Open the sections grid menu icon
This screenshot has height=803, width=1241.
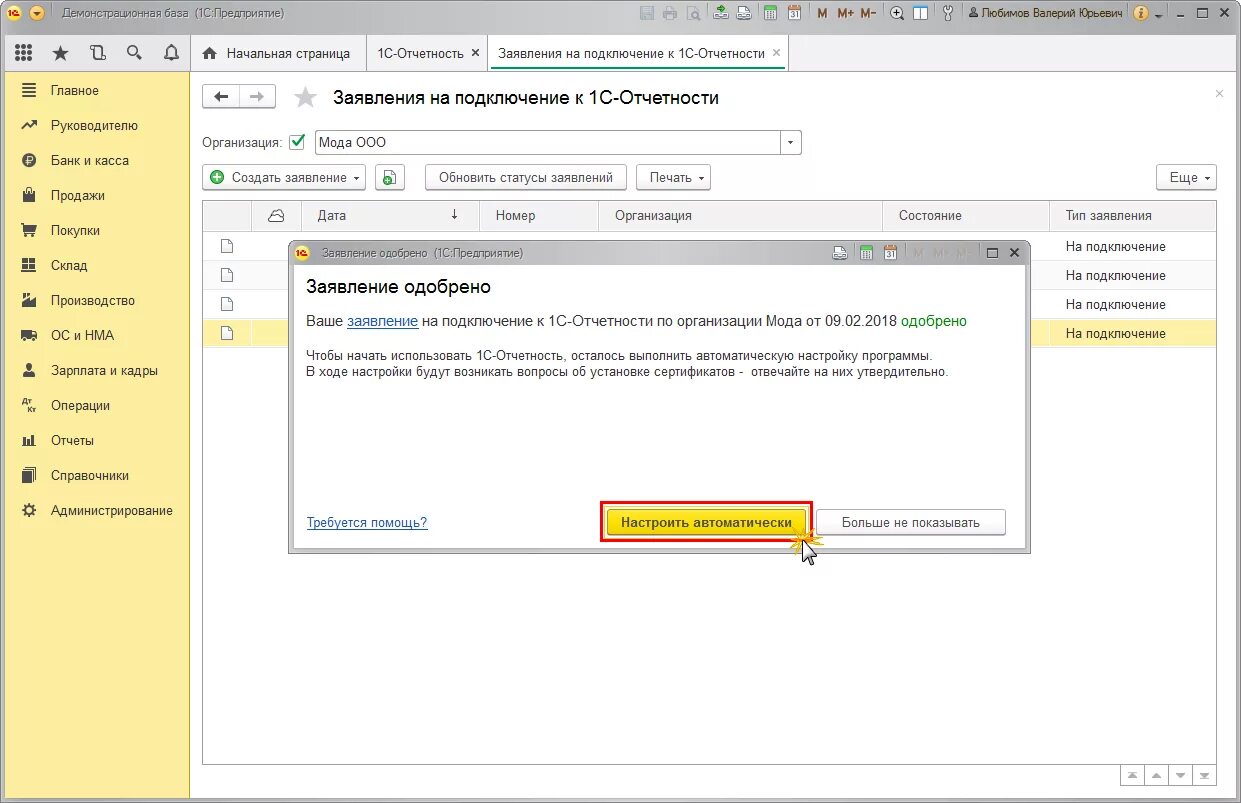(24, 53)
